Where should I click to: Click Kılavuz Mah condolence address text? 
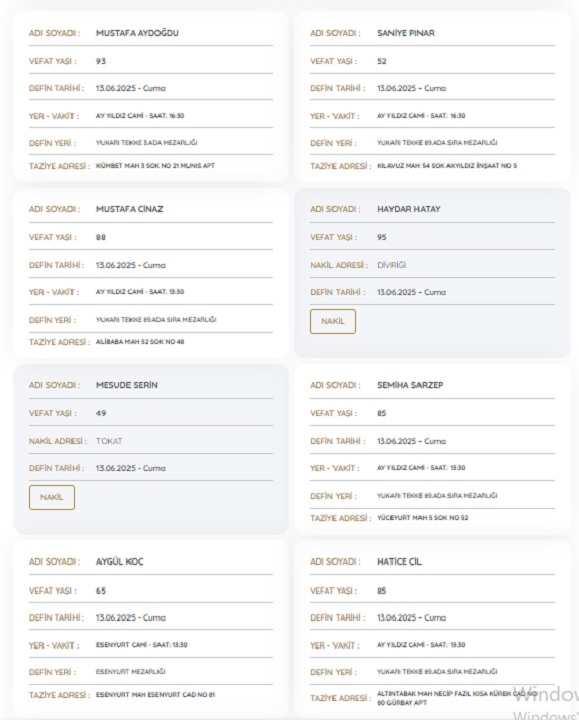click(x=447, y=166)
